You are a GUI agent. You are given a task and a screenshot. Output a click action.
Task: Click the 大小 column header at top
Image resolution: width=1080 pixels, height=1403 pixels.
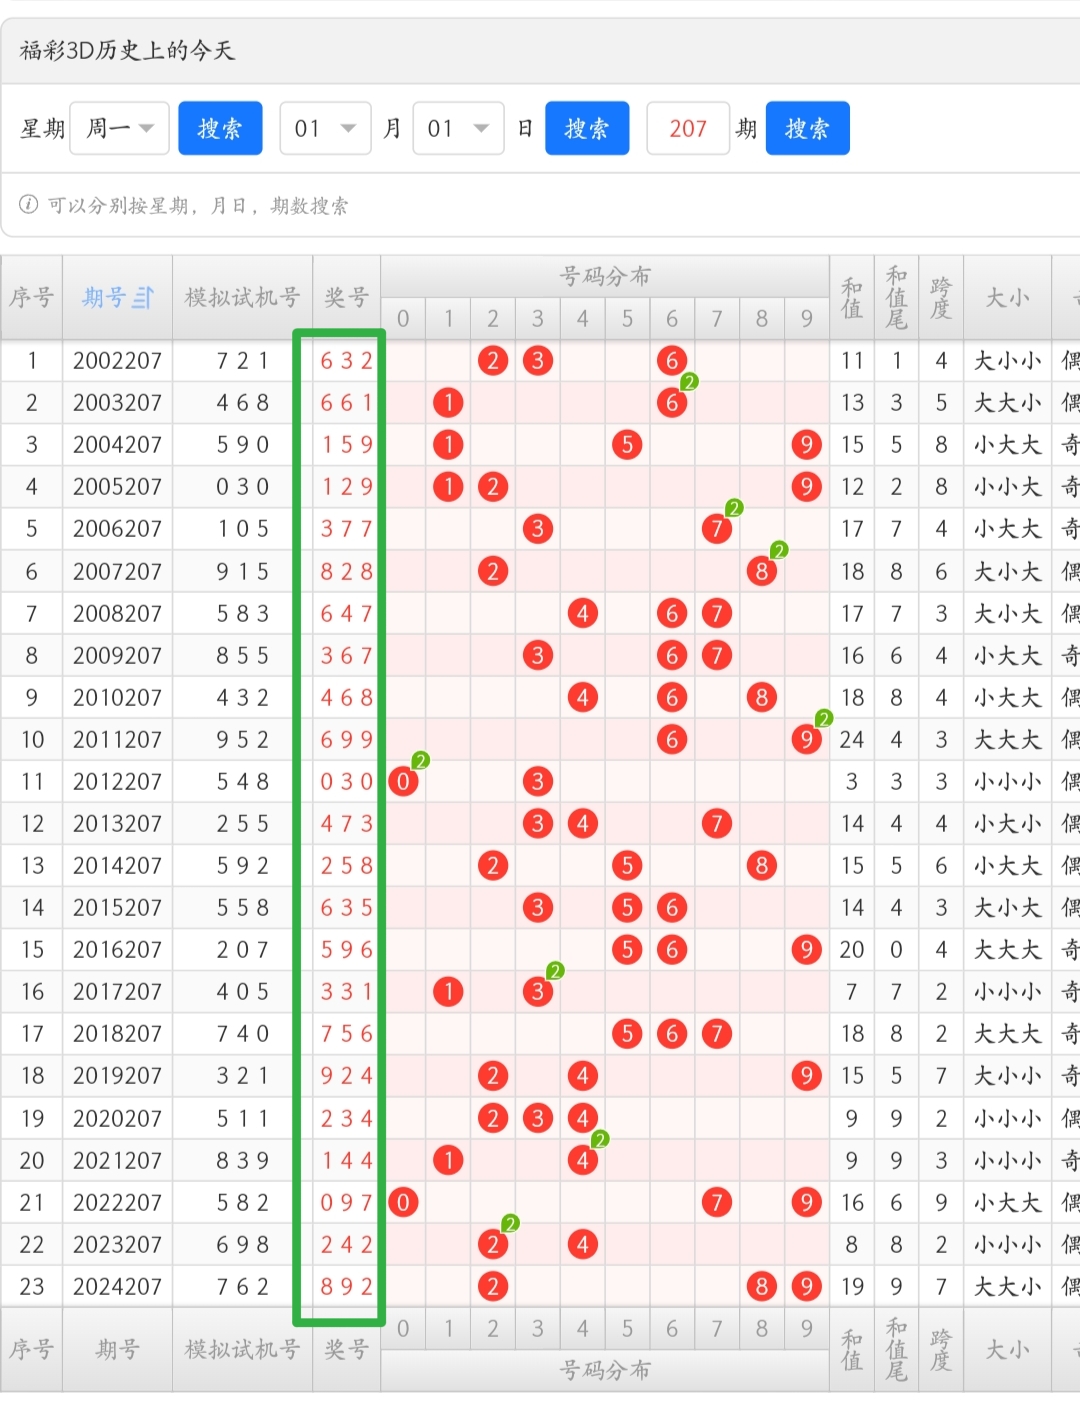click(1007, 297)
